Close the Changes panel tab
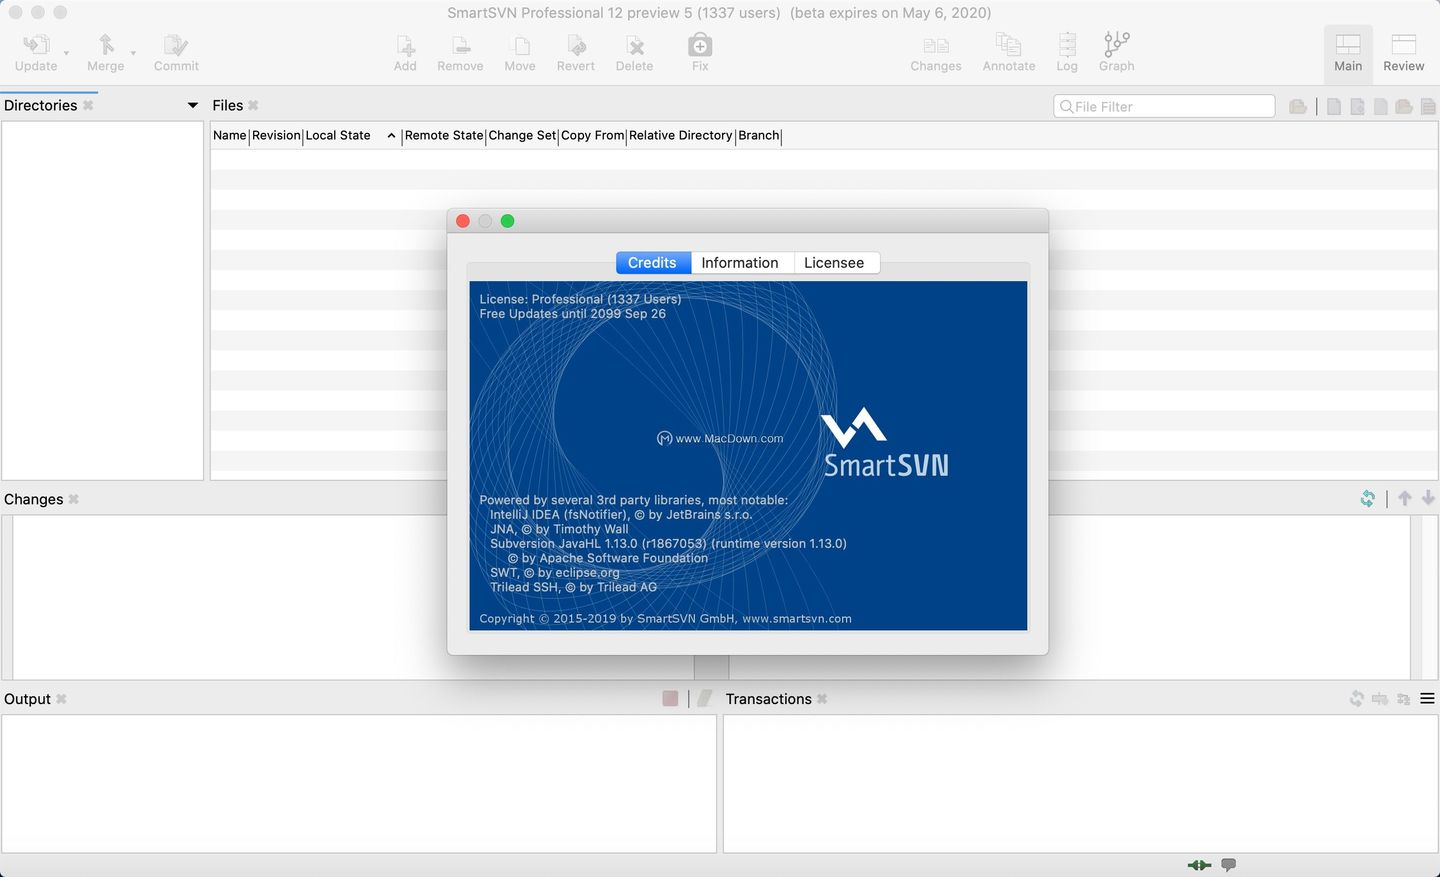 pos(73,499)
